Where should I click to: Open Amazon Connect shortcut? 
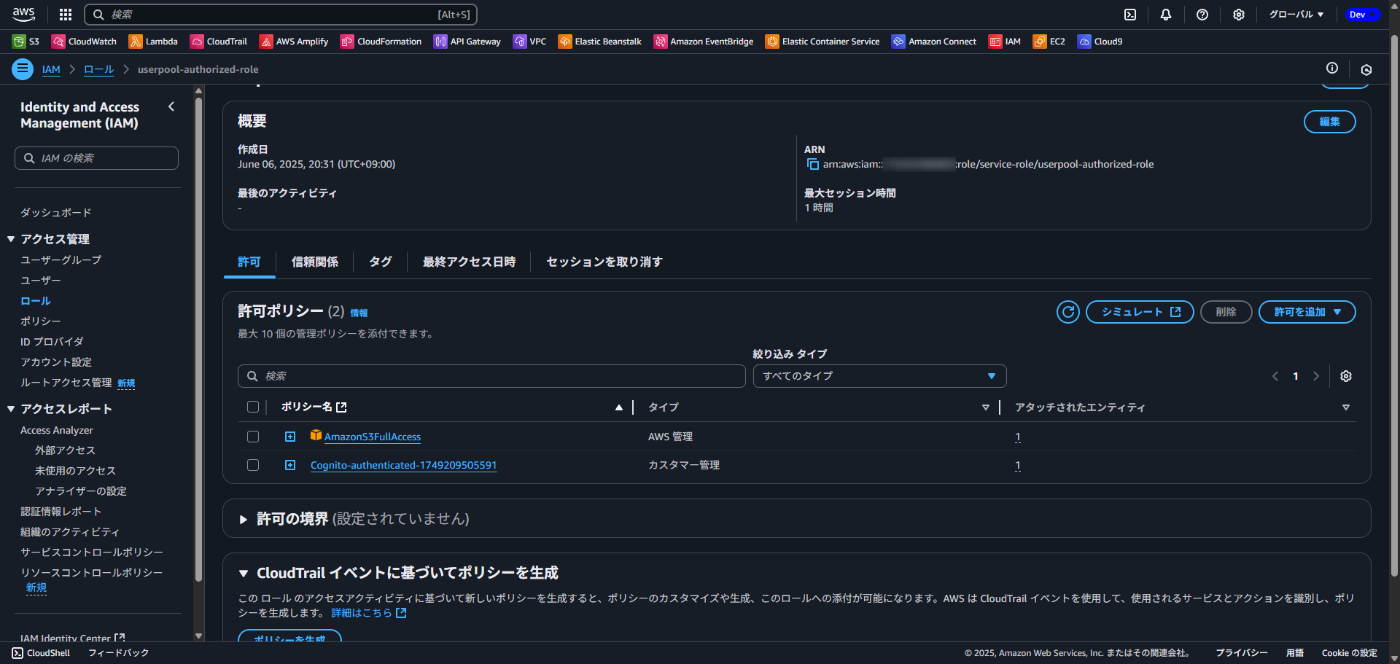[934, 42]
